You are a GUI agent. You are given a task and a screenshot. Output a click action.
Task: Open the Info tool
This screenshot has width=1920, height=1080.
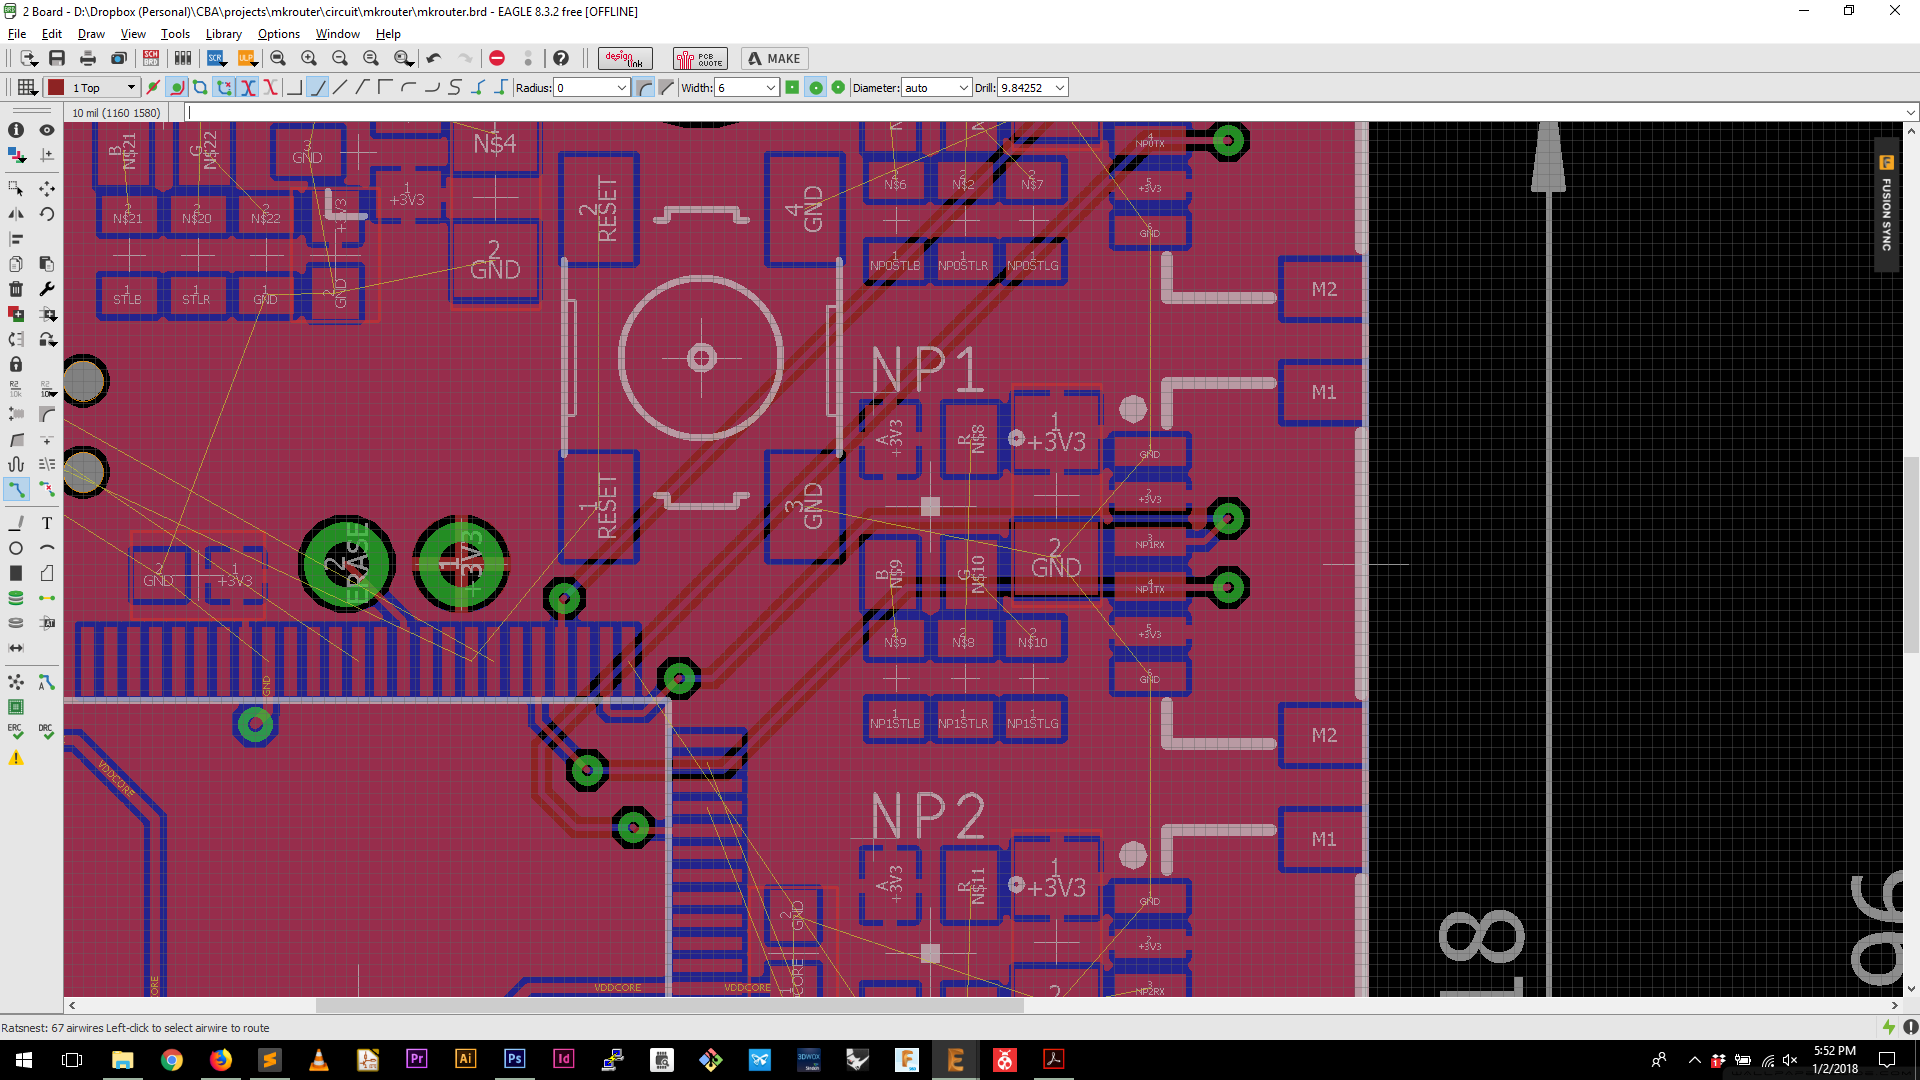pyautogui.click(x=16, y=130)
